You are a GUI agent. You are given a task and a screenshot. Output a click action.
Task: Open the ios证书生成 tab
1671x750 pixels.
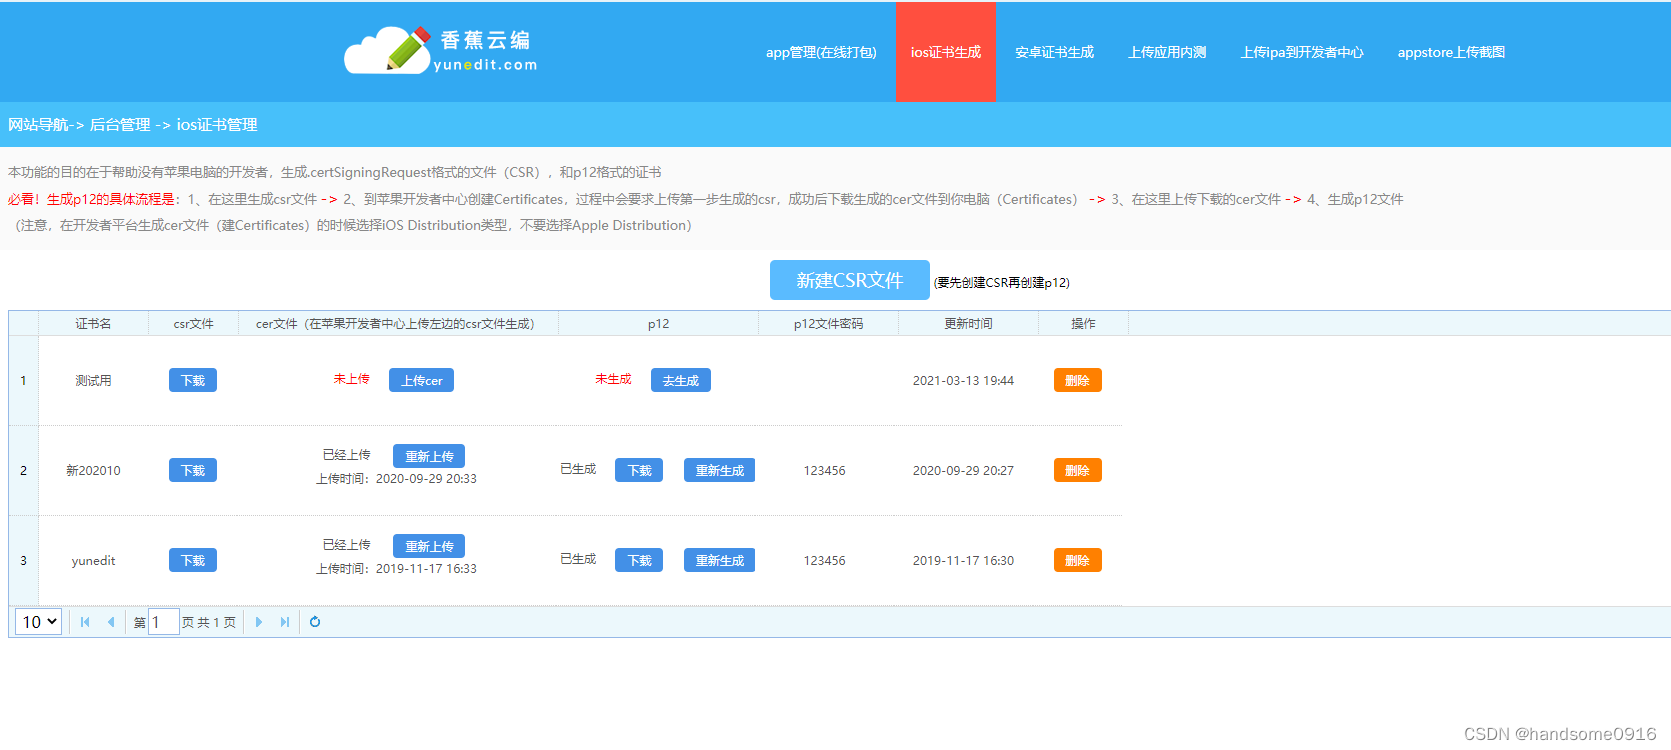coord(945,52)
